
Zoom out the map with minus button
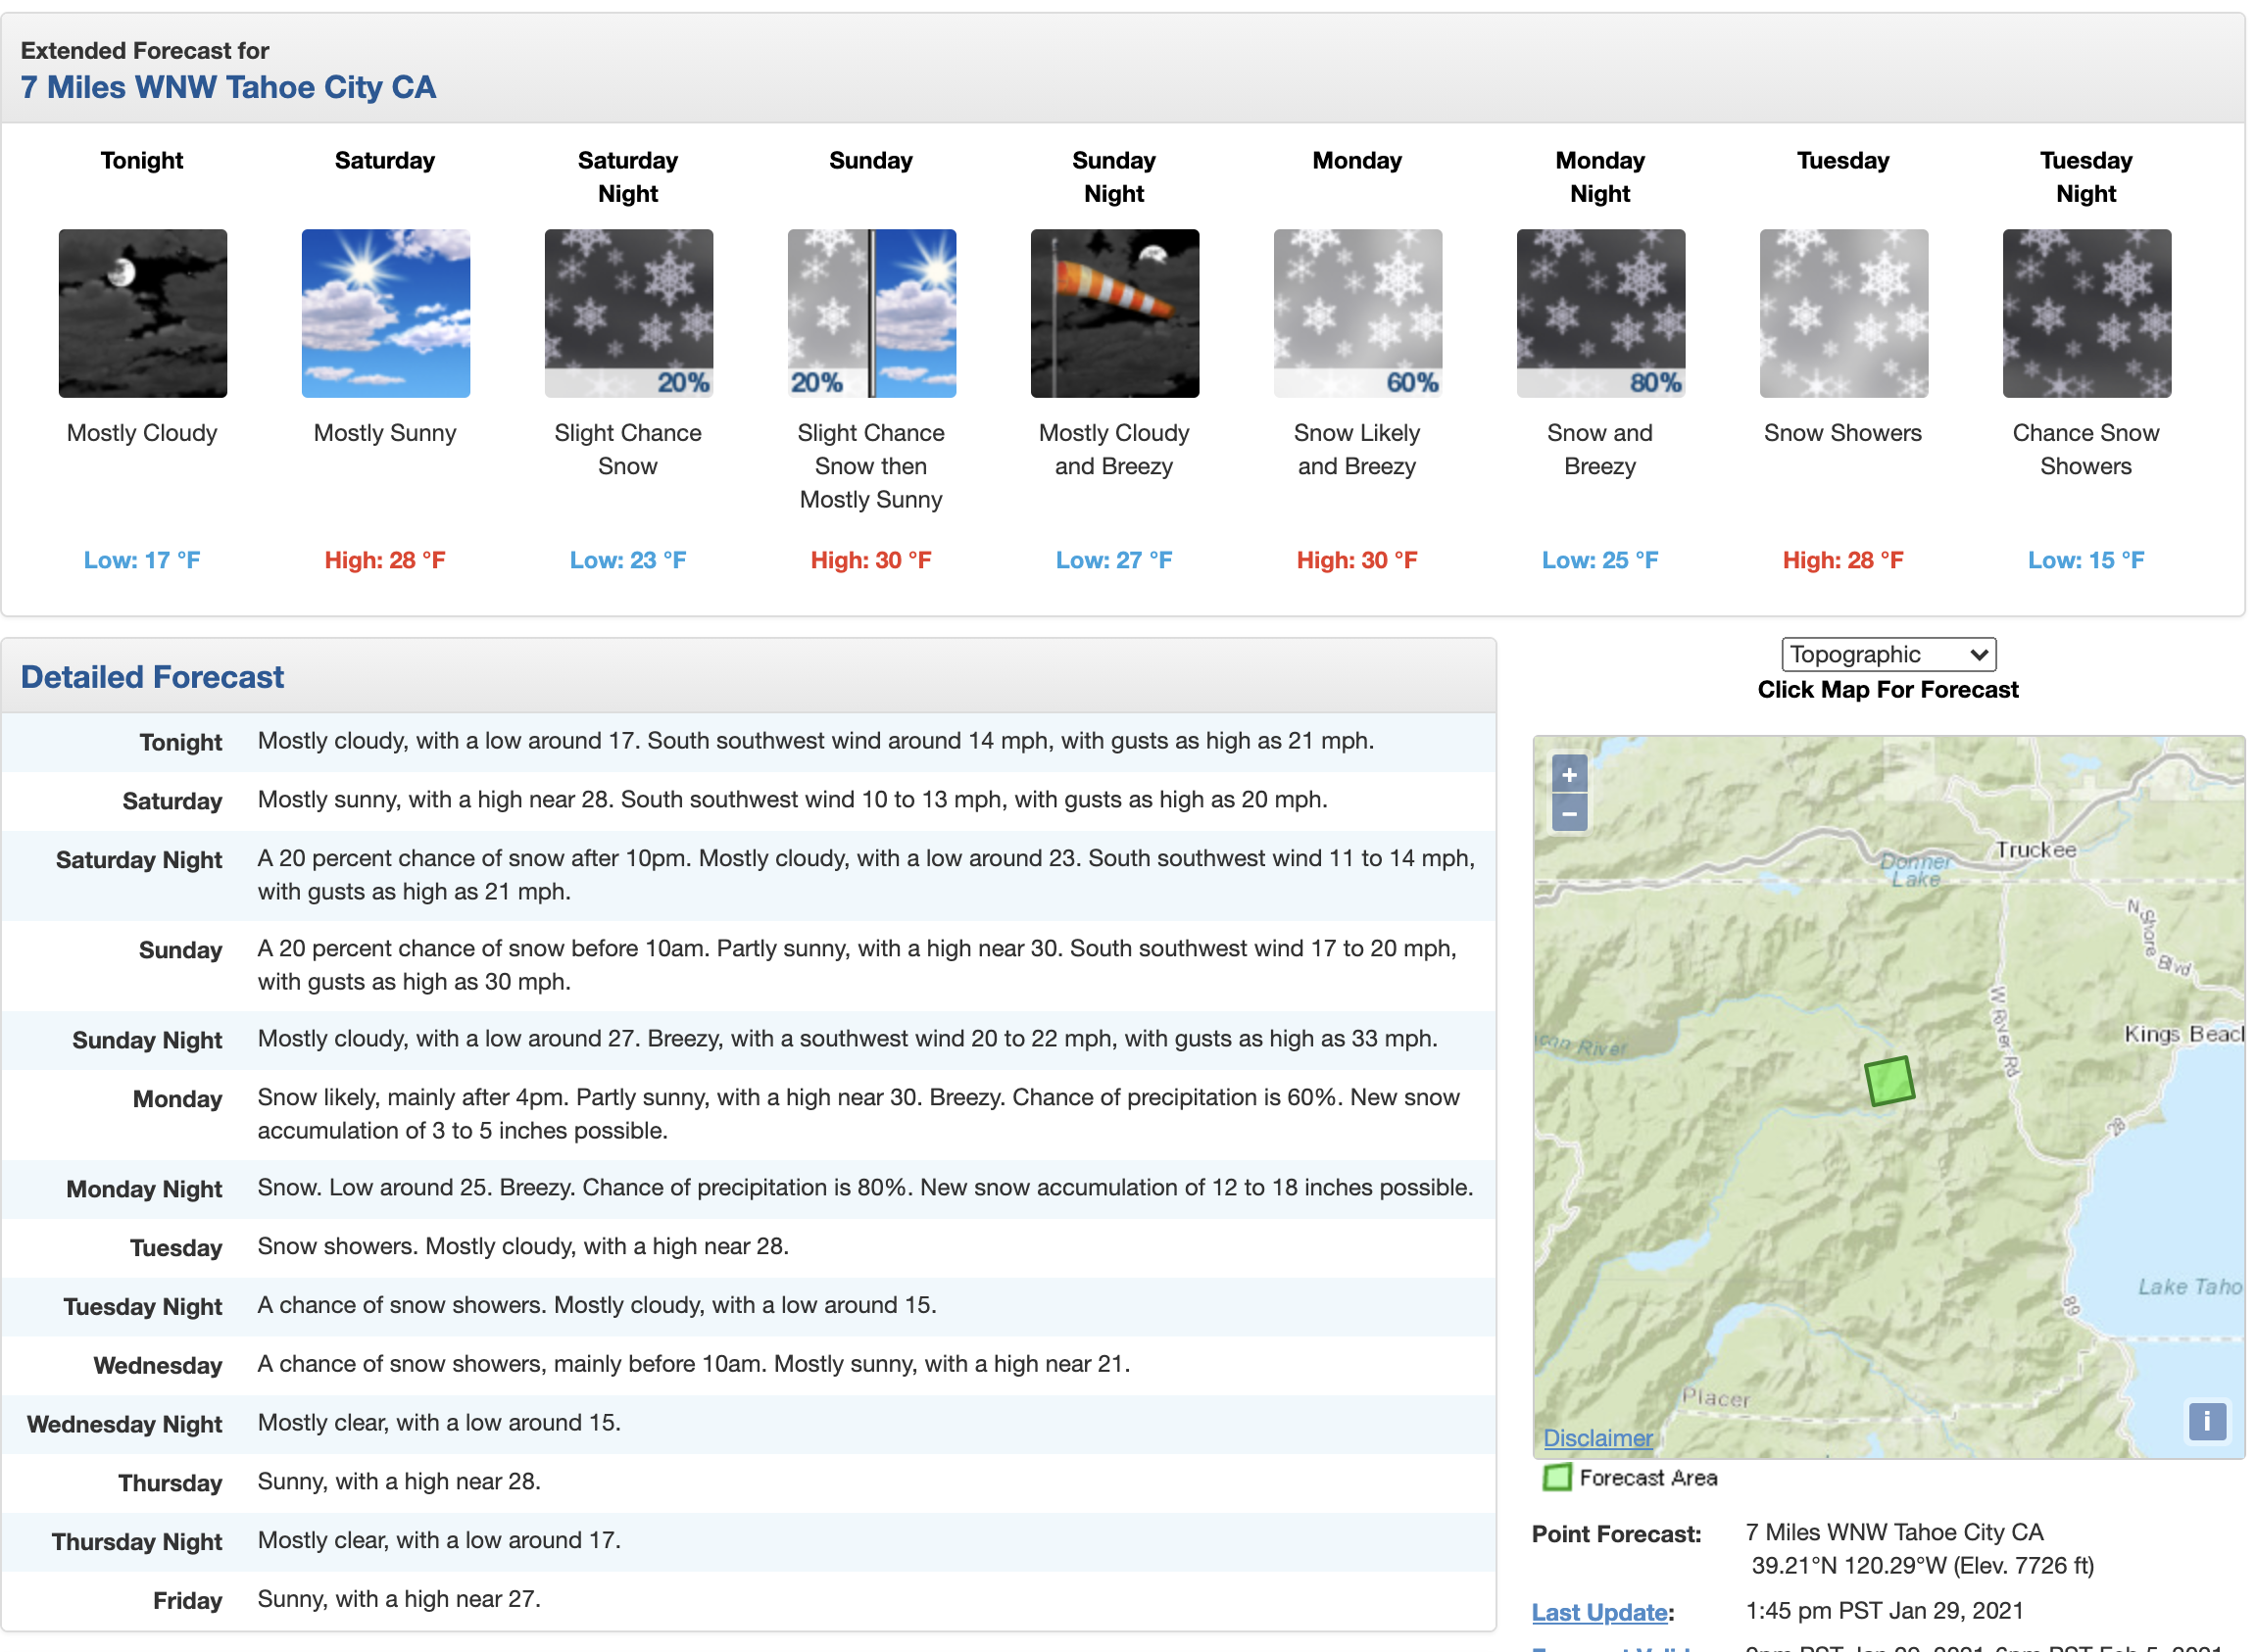[1570, 814]
